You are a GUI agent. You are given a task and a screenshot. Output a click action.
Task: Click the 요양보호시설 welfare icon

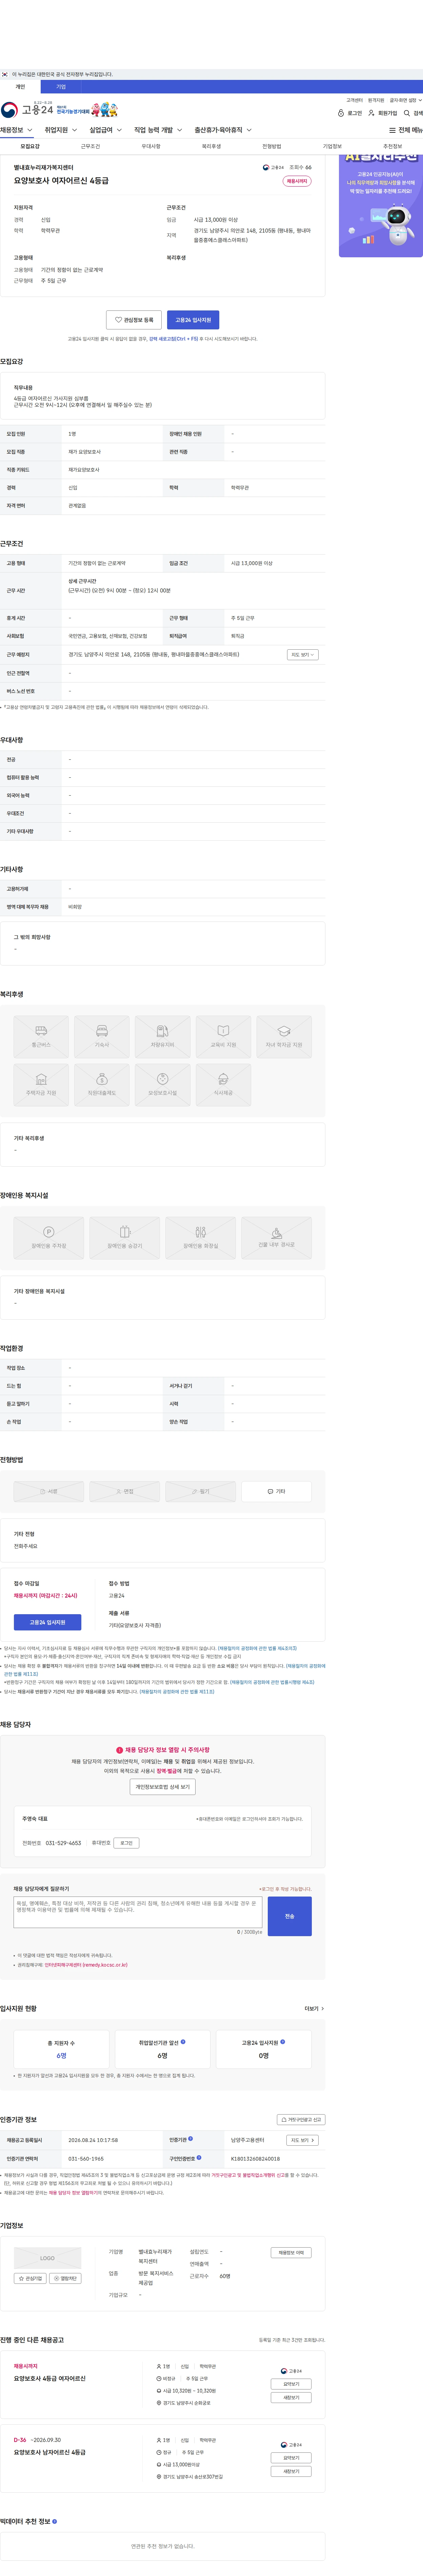click(x=162, y=1085)
